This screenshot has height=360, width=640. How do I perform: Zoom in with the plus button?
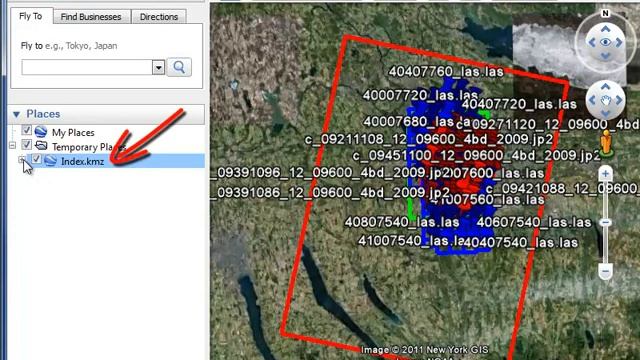click(605, 174)
